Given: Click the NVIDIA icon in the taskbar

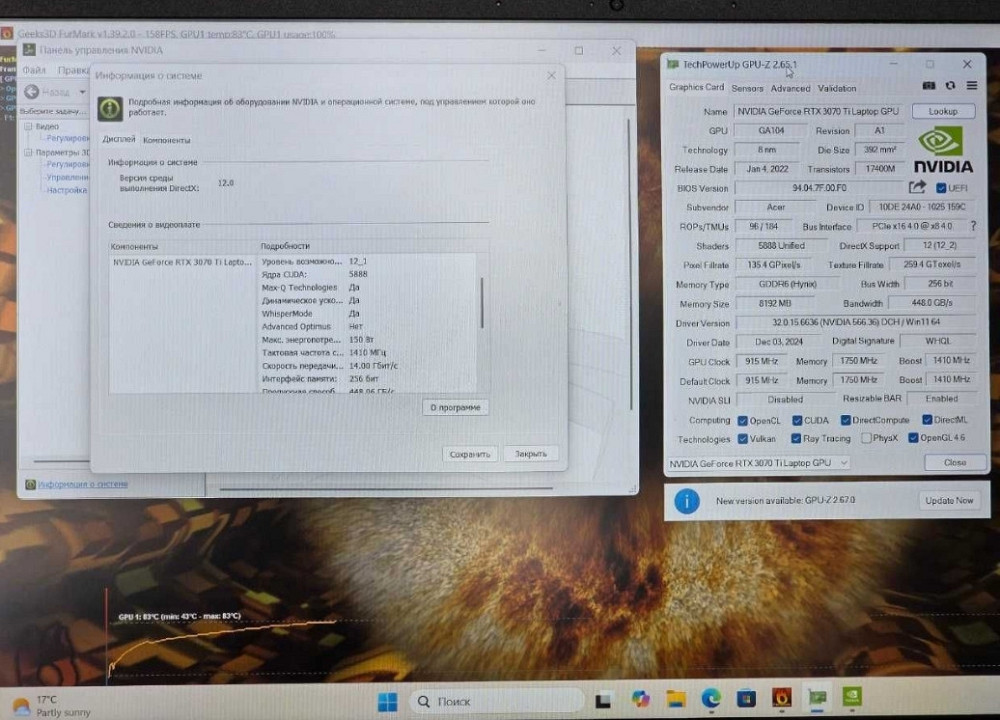Looking at the screenshot, I should 852,697.
